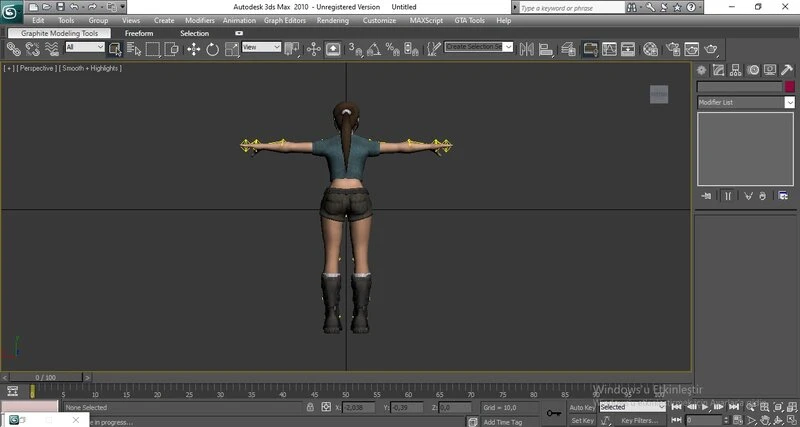
Task: Open the key mode Selected dropdown
Action: pyautogui.click(x=633, y=407)
